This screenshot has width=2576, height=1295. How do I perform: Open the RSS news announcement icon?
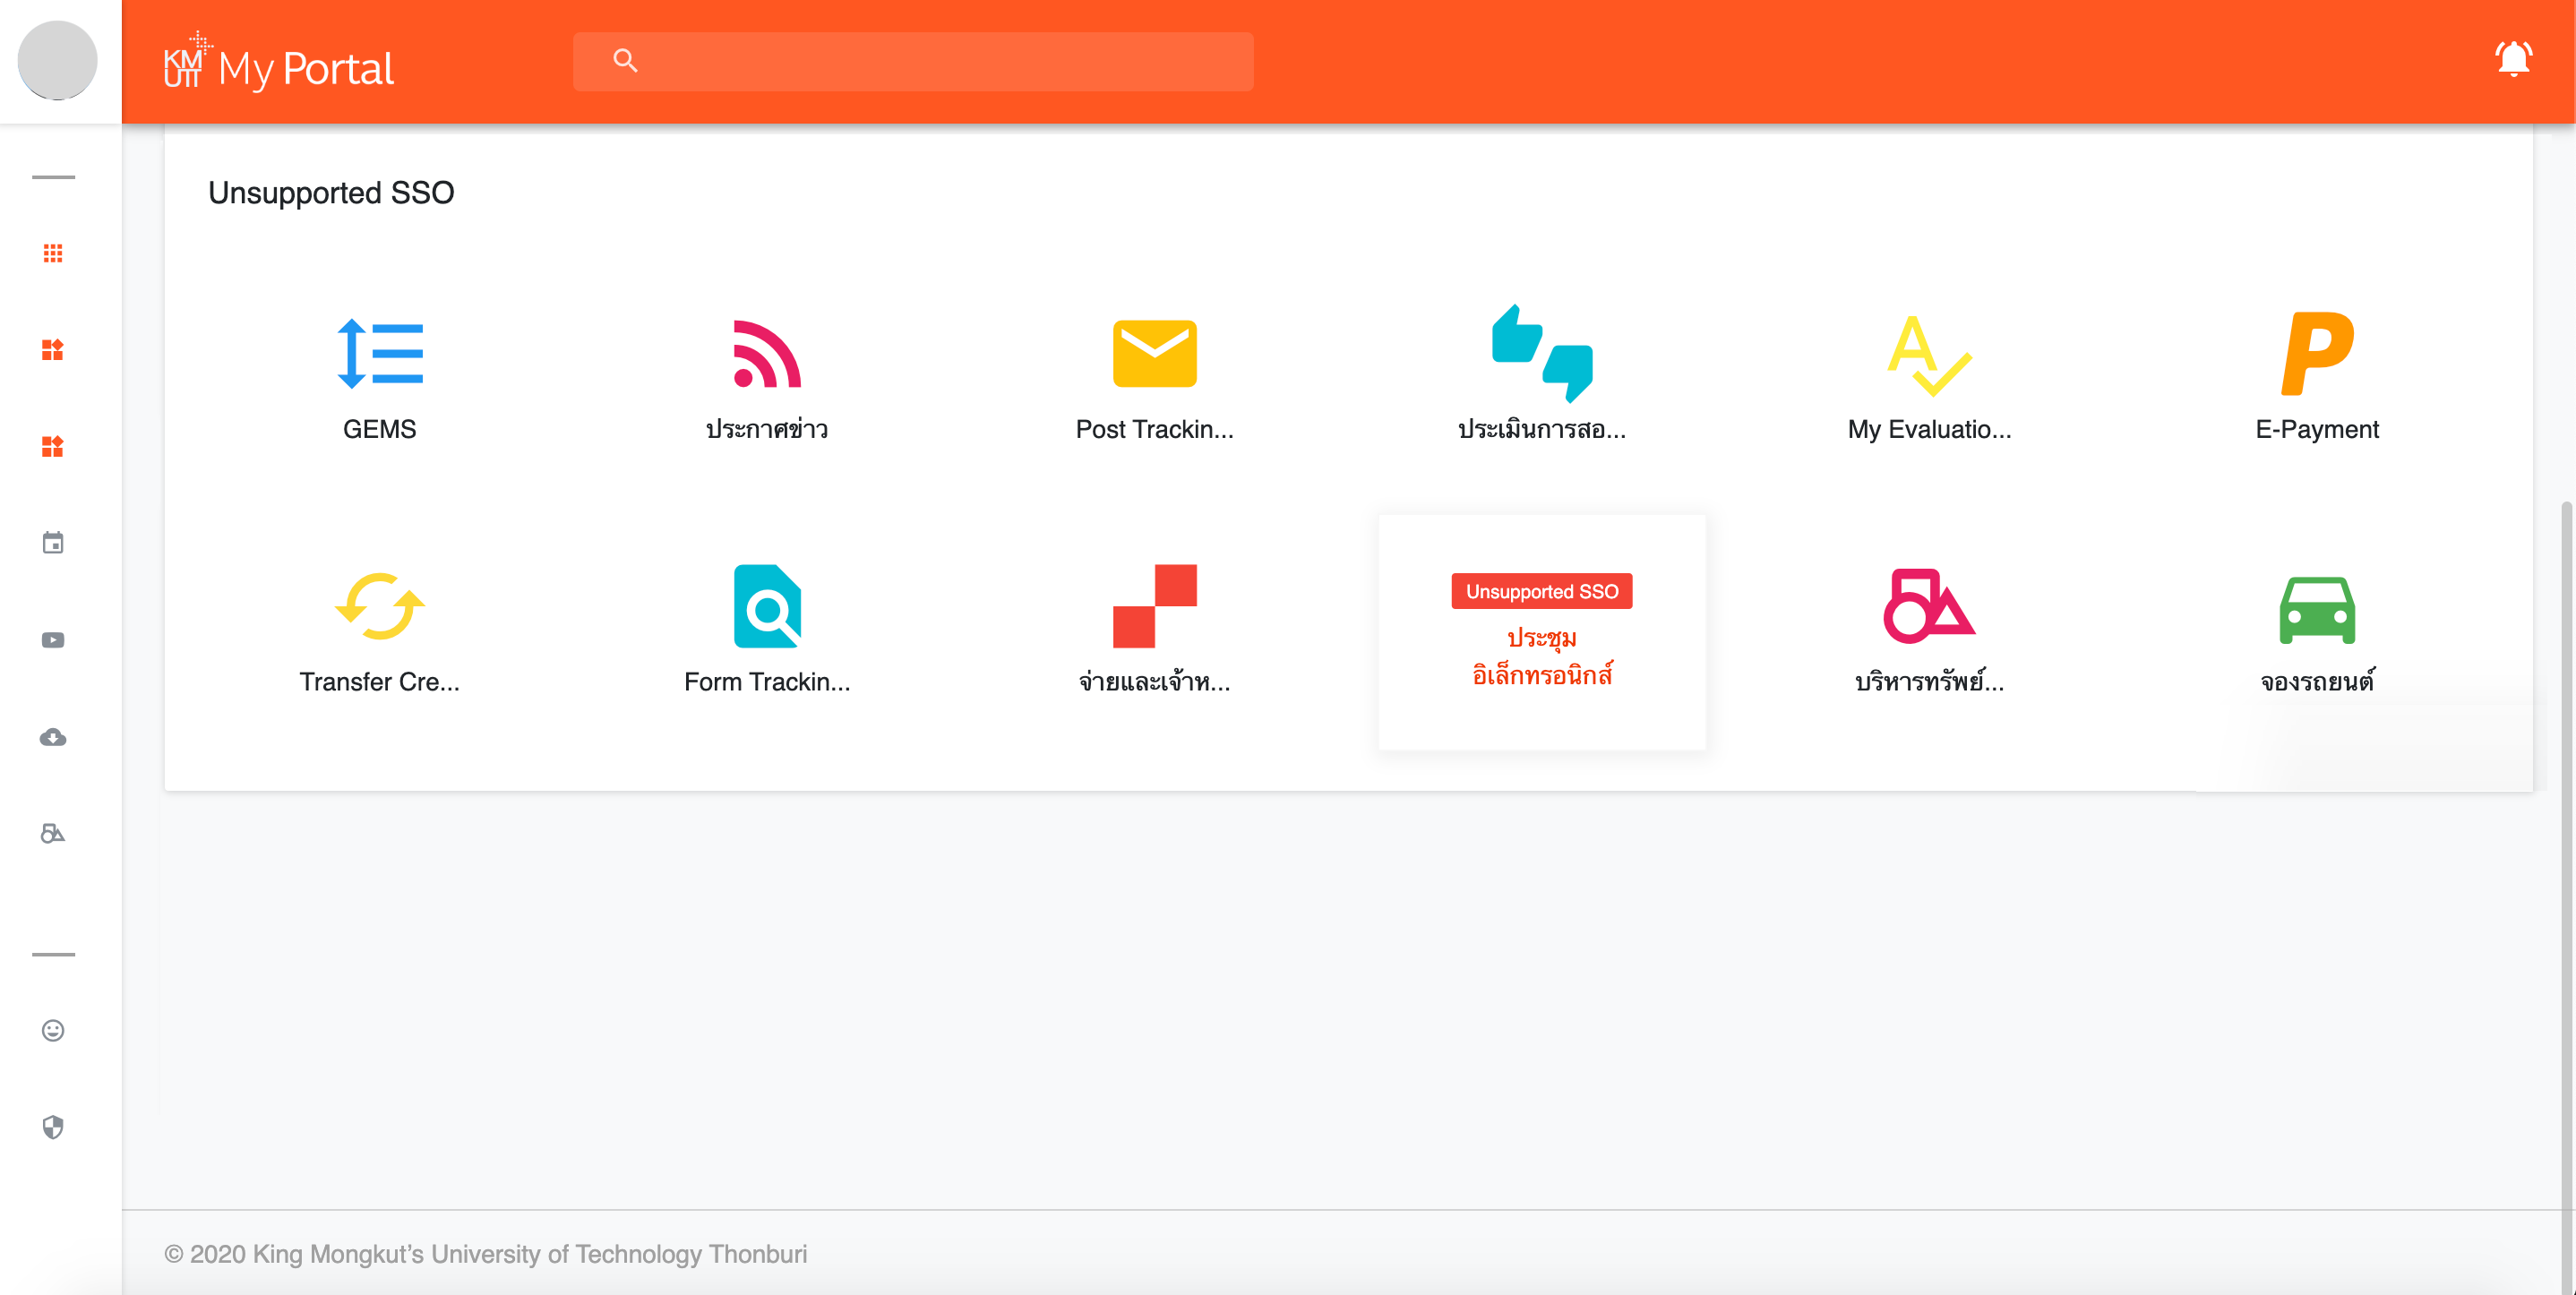[766, 353]
